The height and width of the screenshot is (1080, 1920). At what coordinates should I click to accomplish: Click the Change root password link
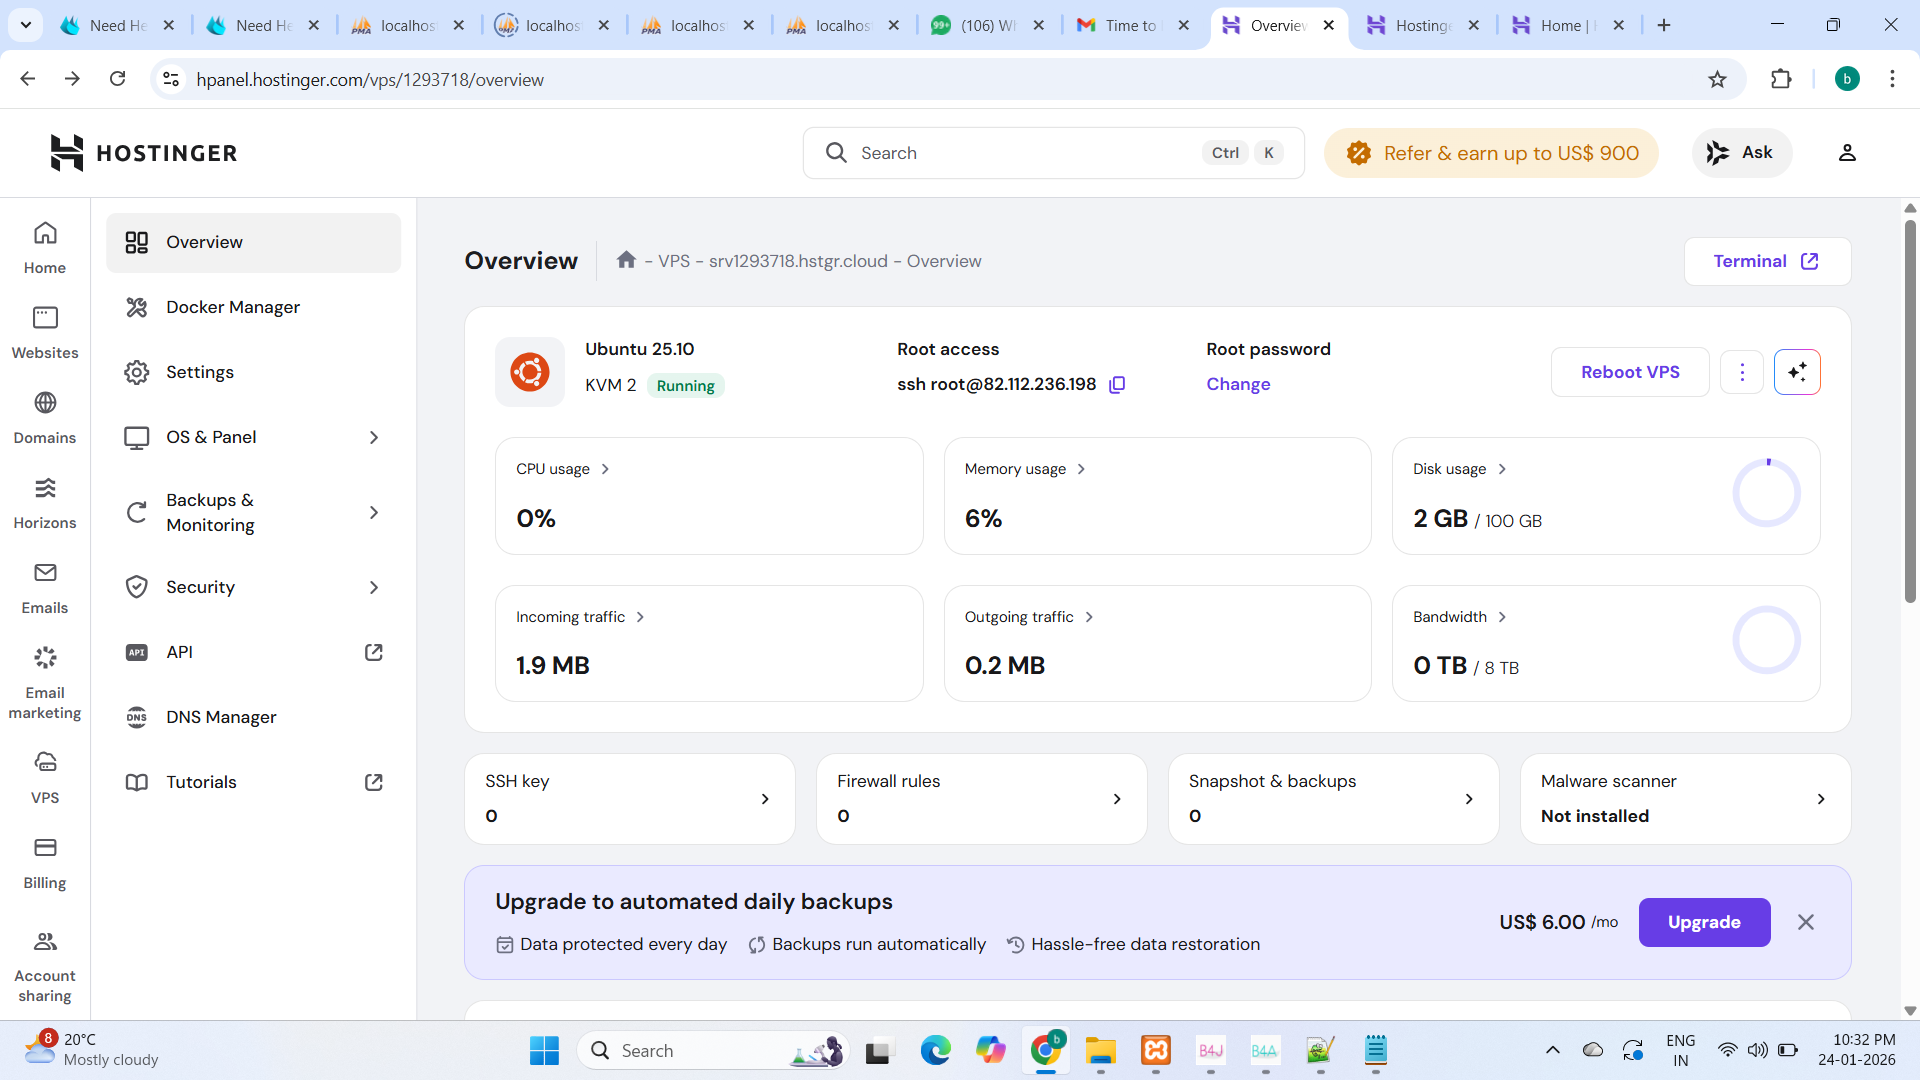[x=1237, y=384]
